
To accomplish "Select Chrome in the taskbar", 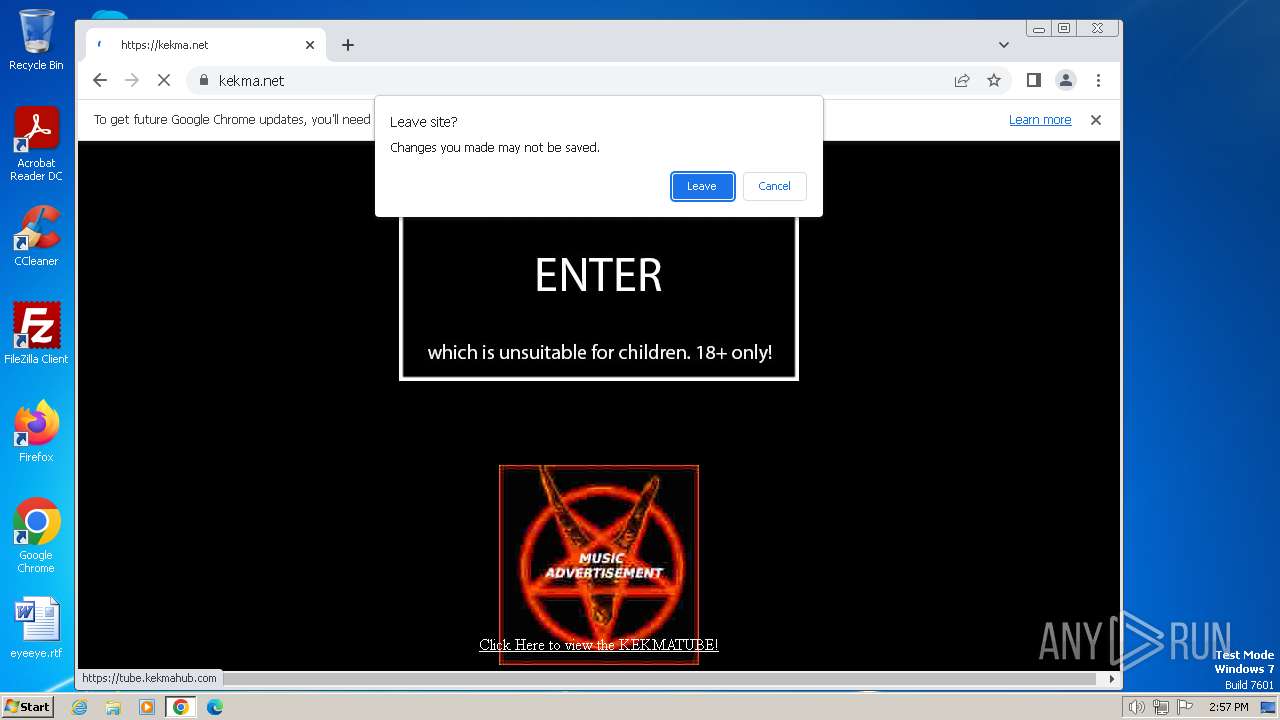I will pyautogui.click(x=181, y=707).
